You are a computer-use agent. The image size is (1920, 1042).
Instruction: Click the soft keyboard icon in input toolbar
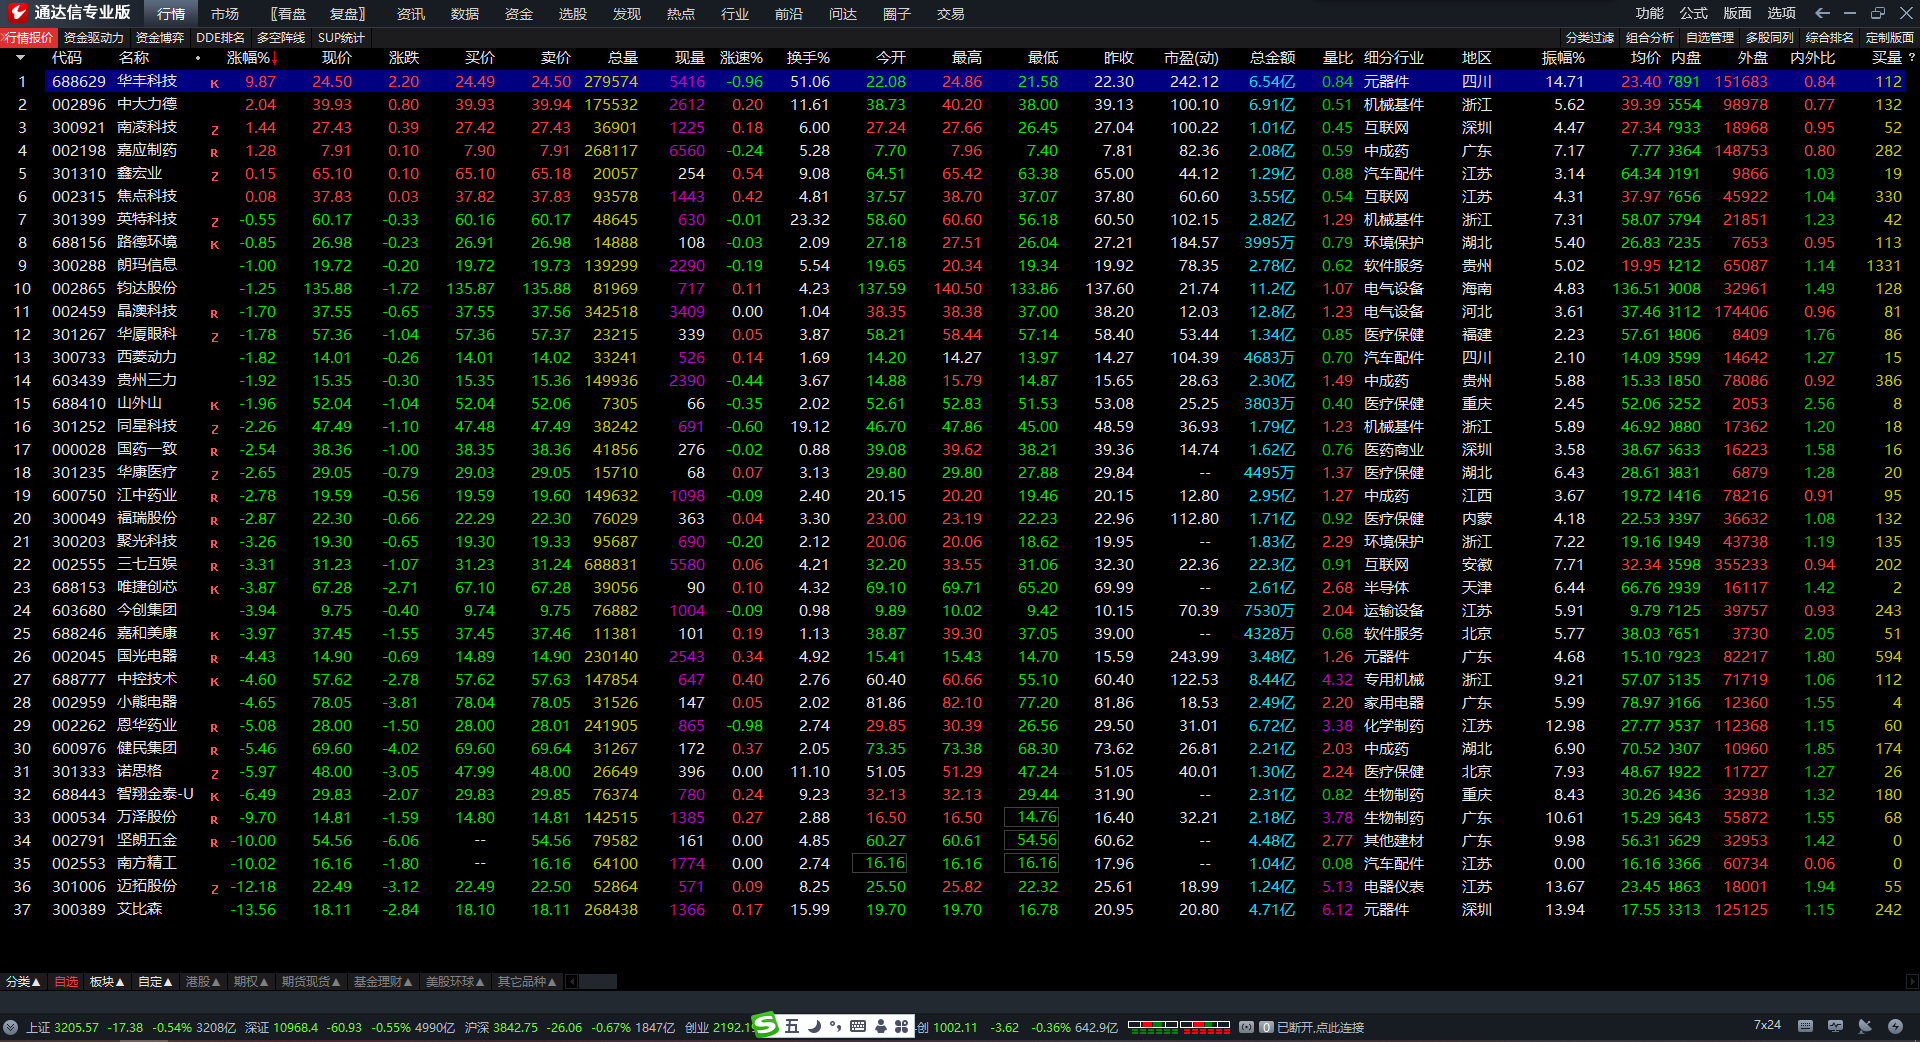858,1026
